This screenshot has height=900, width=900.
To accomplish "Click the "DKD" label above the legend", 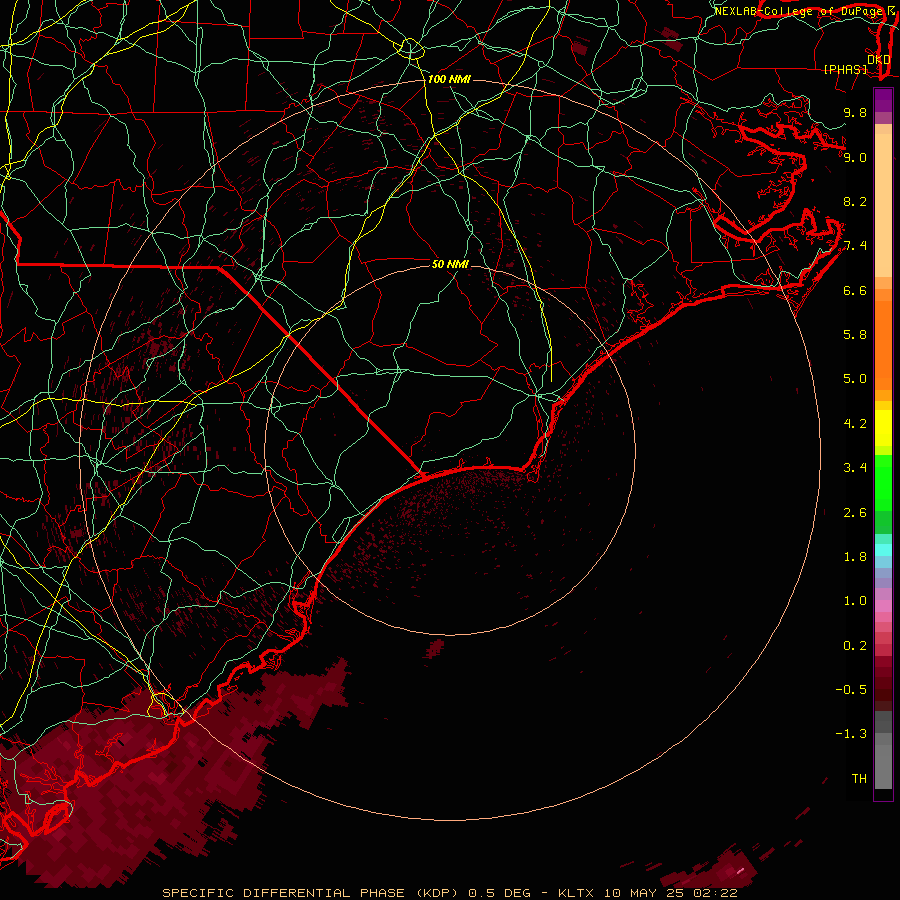I will tap(879, 60).
